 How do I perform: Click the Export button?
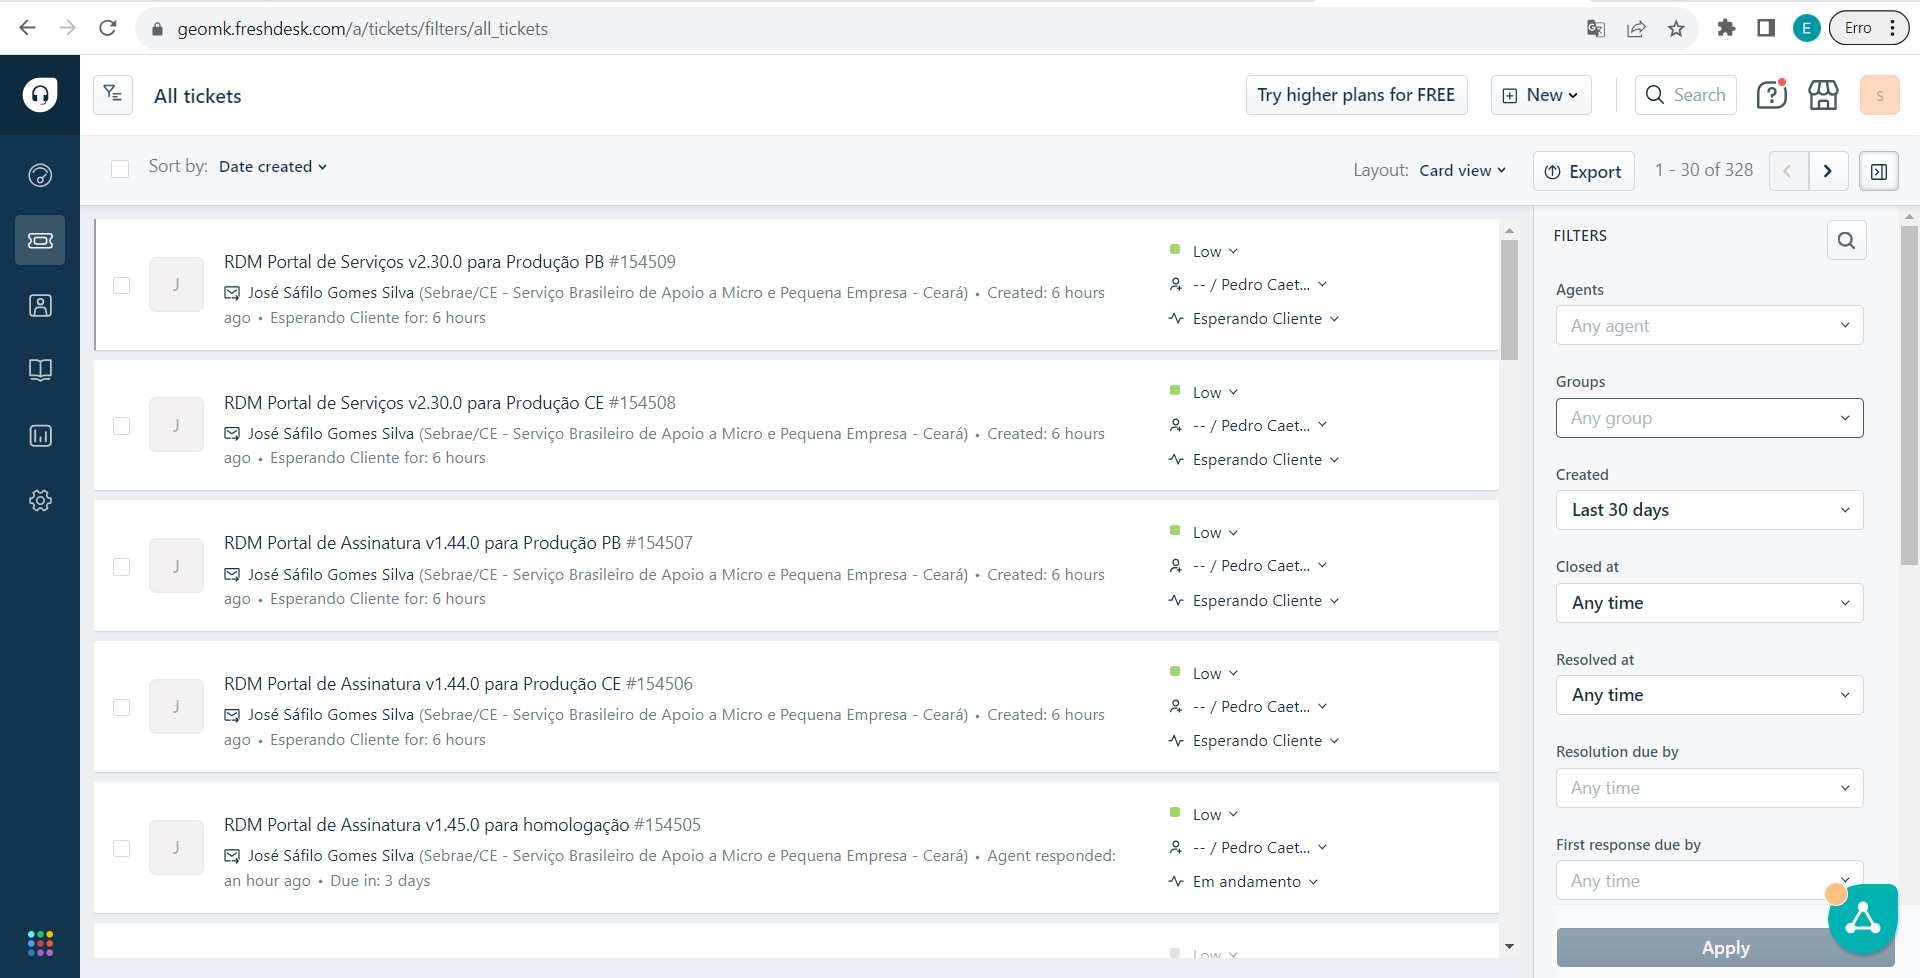[x=1584, y=171]
